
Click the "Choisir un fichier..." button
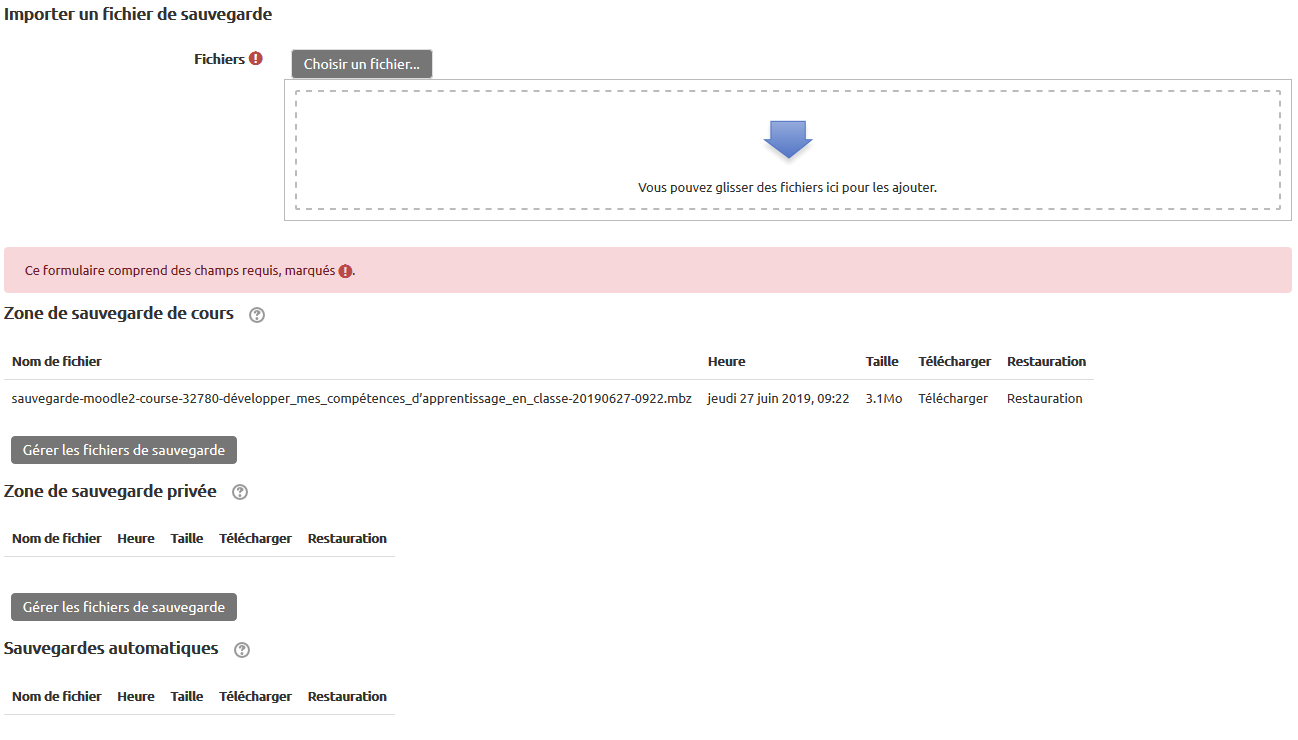(362, 64)
